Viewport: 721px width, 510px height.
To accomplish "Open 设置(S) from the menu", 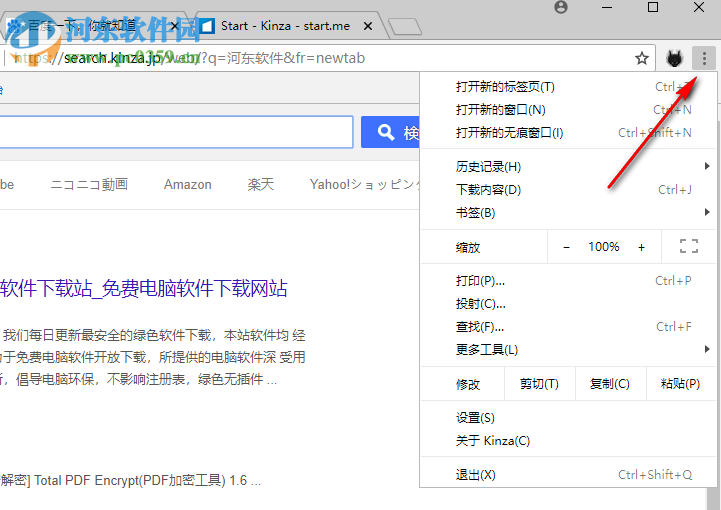I will point(568,418).
